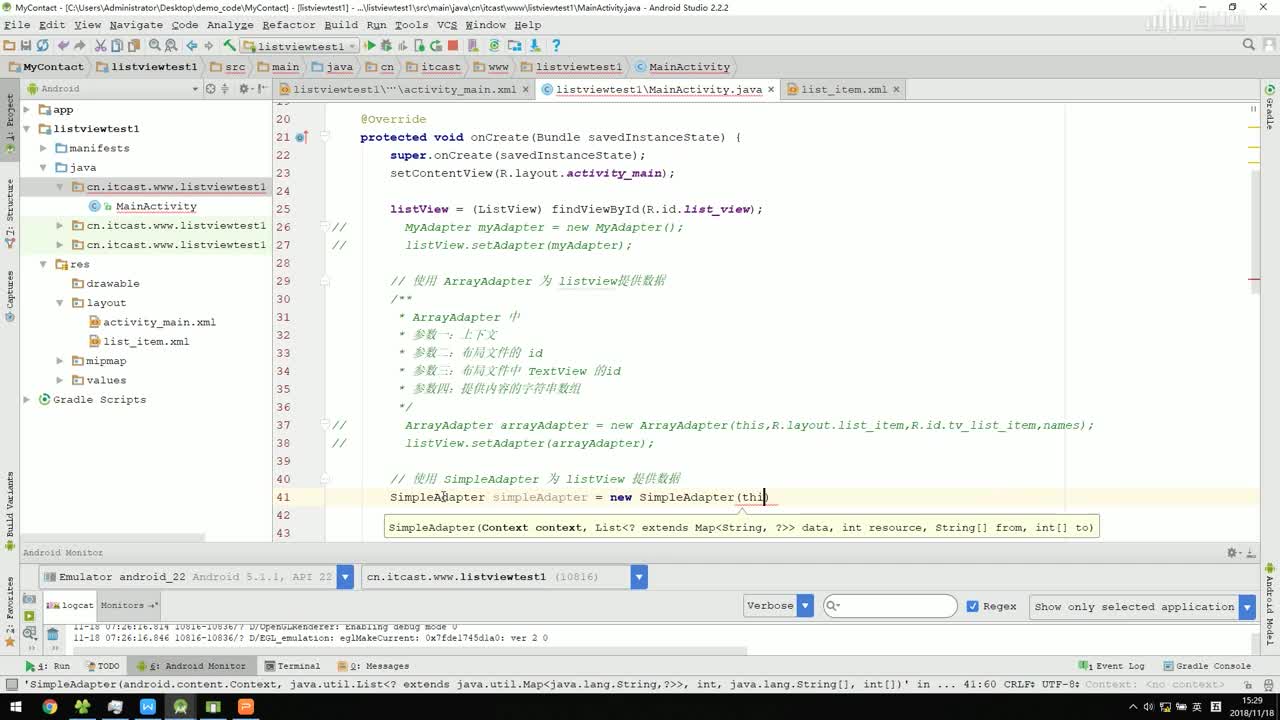Collapse the res folder node
1280x720 pixels.
(x=44, y=264)
